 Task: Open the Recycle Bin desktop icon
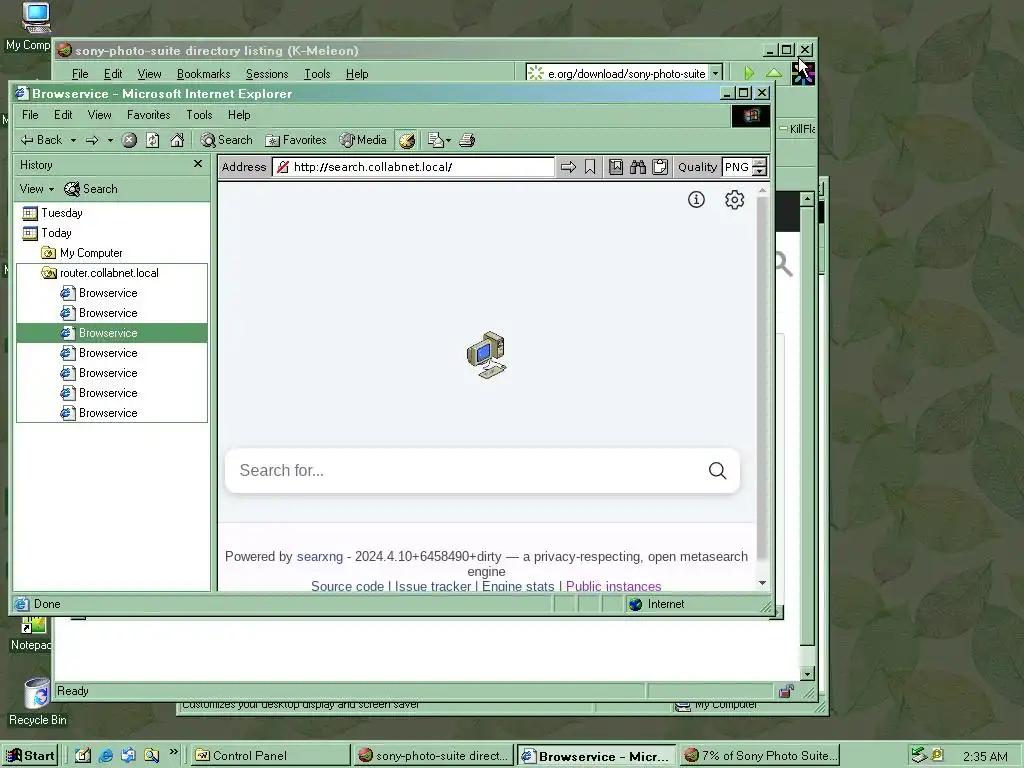(37, 703)
